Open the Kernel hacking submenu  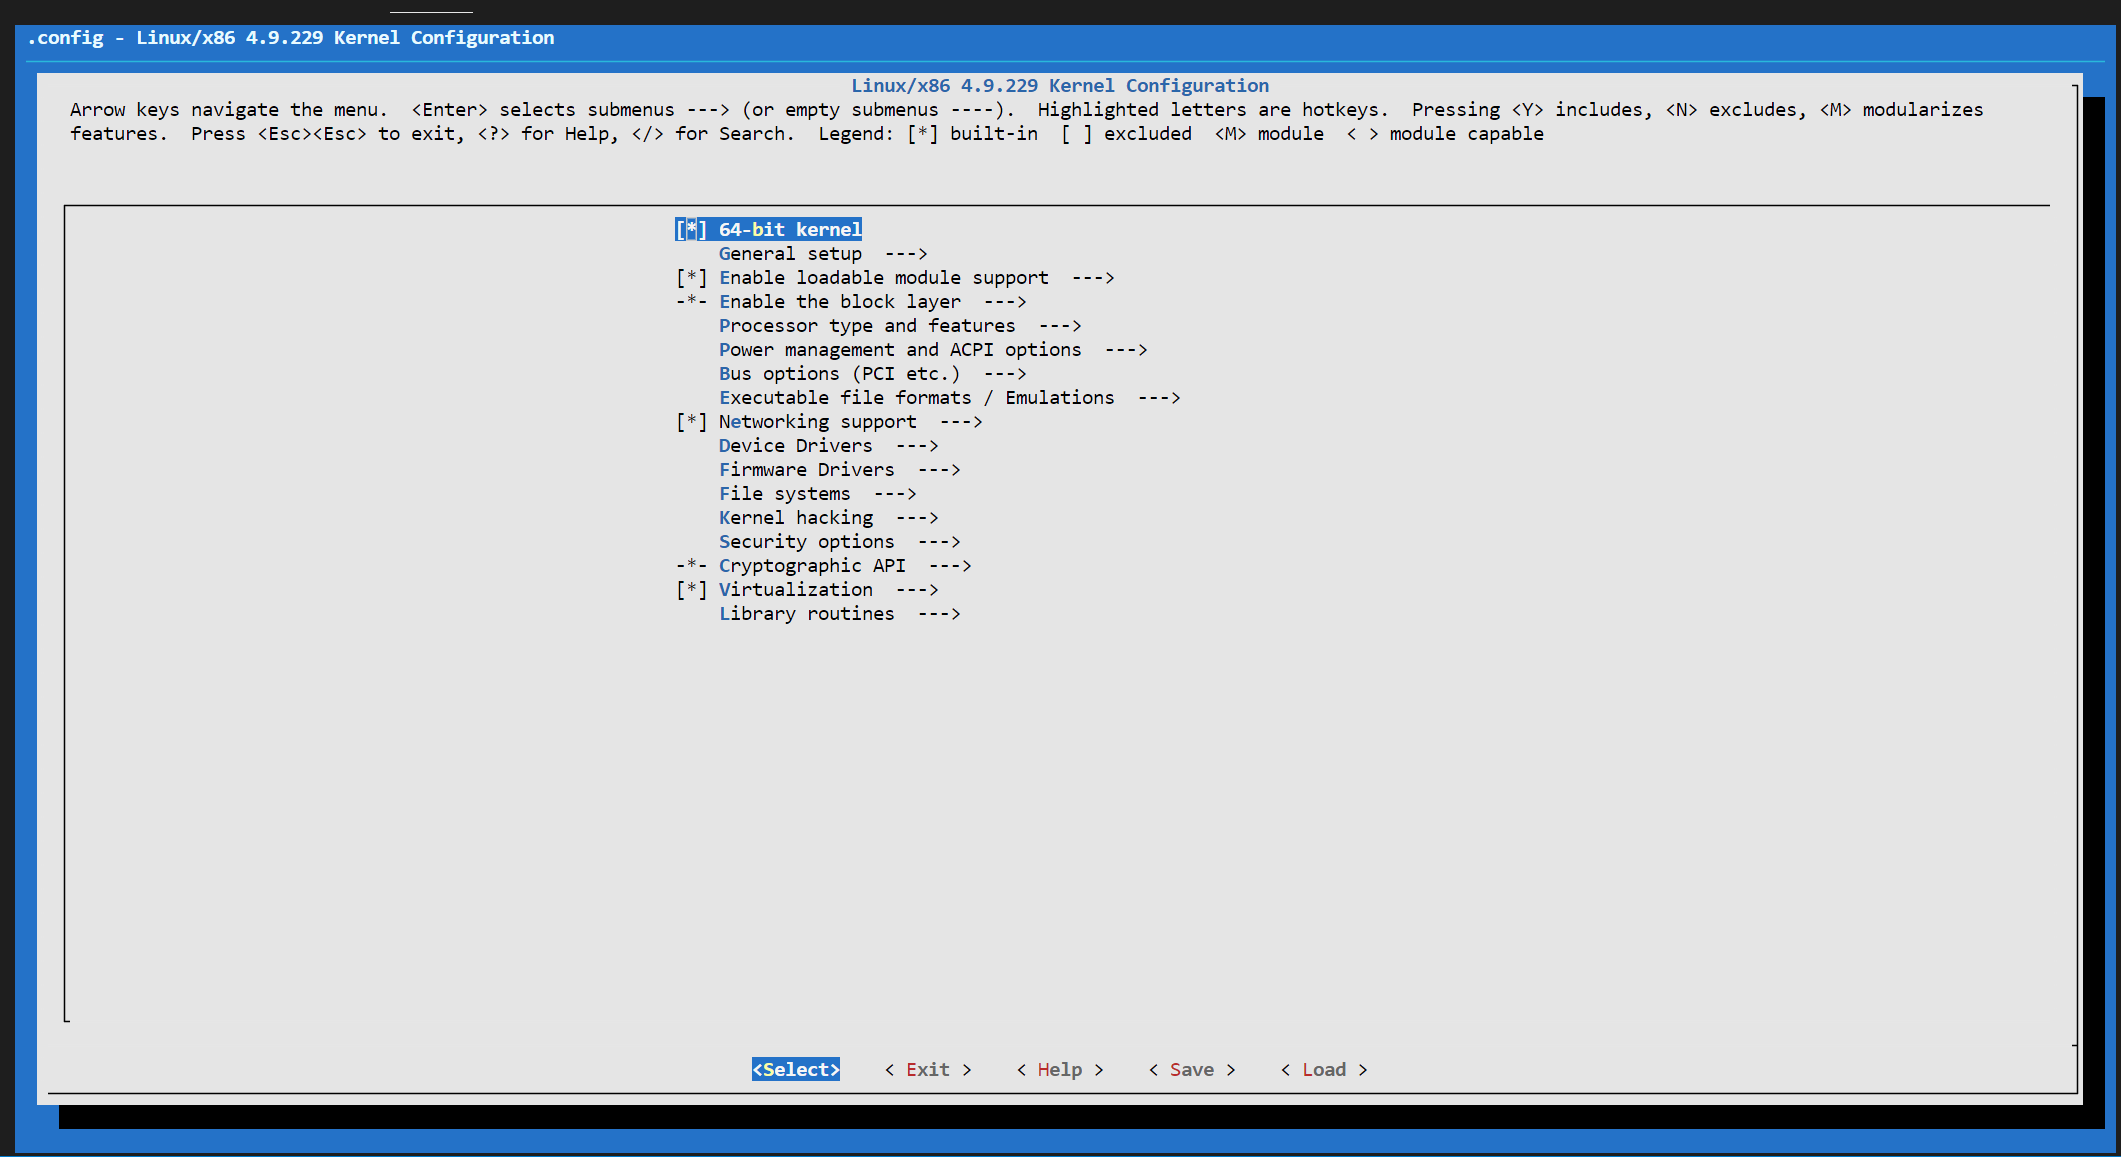pos(828,518)
